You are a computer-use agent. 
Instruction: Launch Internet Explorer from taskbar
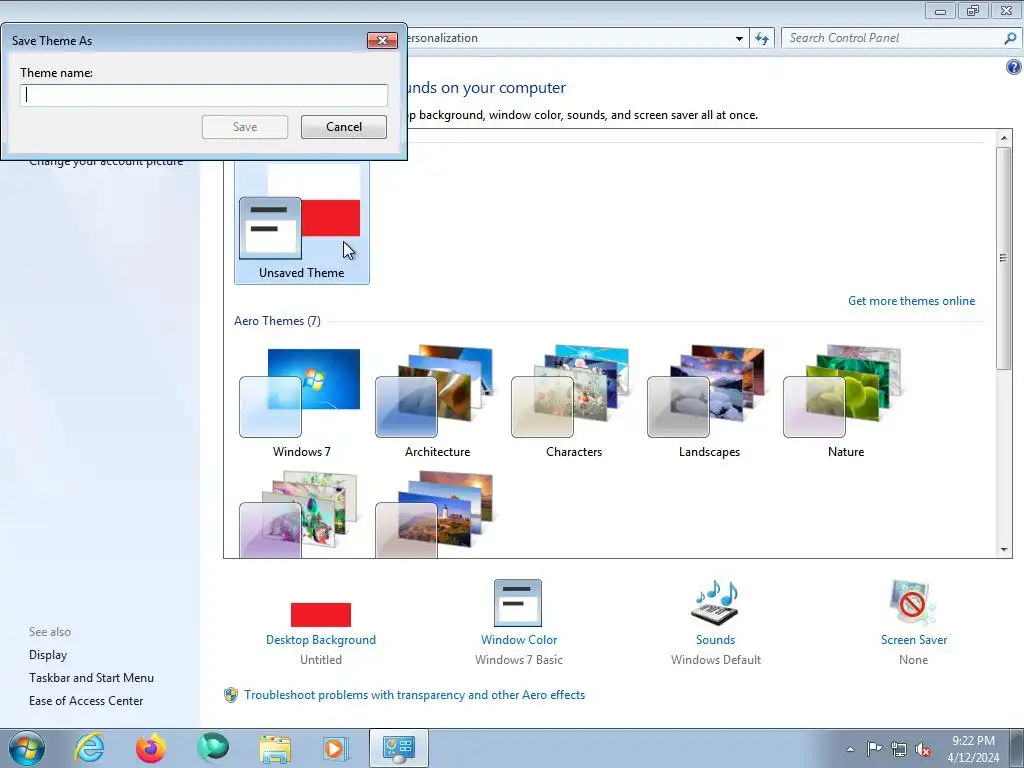(x=89, y=748)
